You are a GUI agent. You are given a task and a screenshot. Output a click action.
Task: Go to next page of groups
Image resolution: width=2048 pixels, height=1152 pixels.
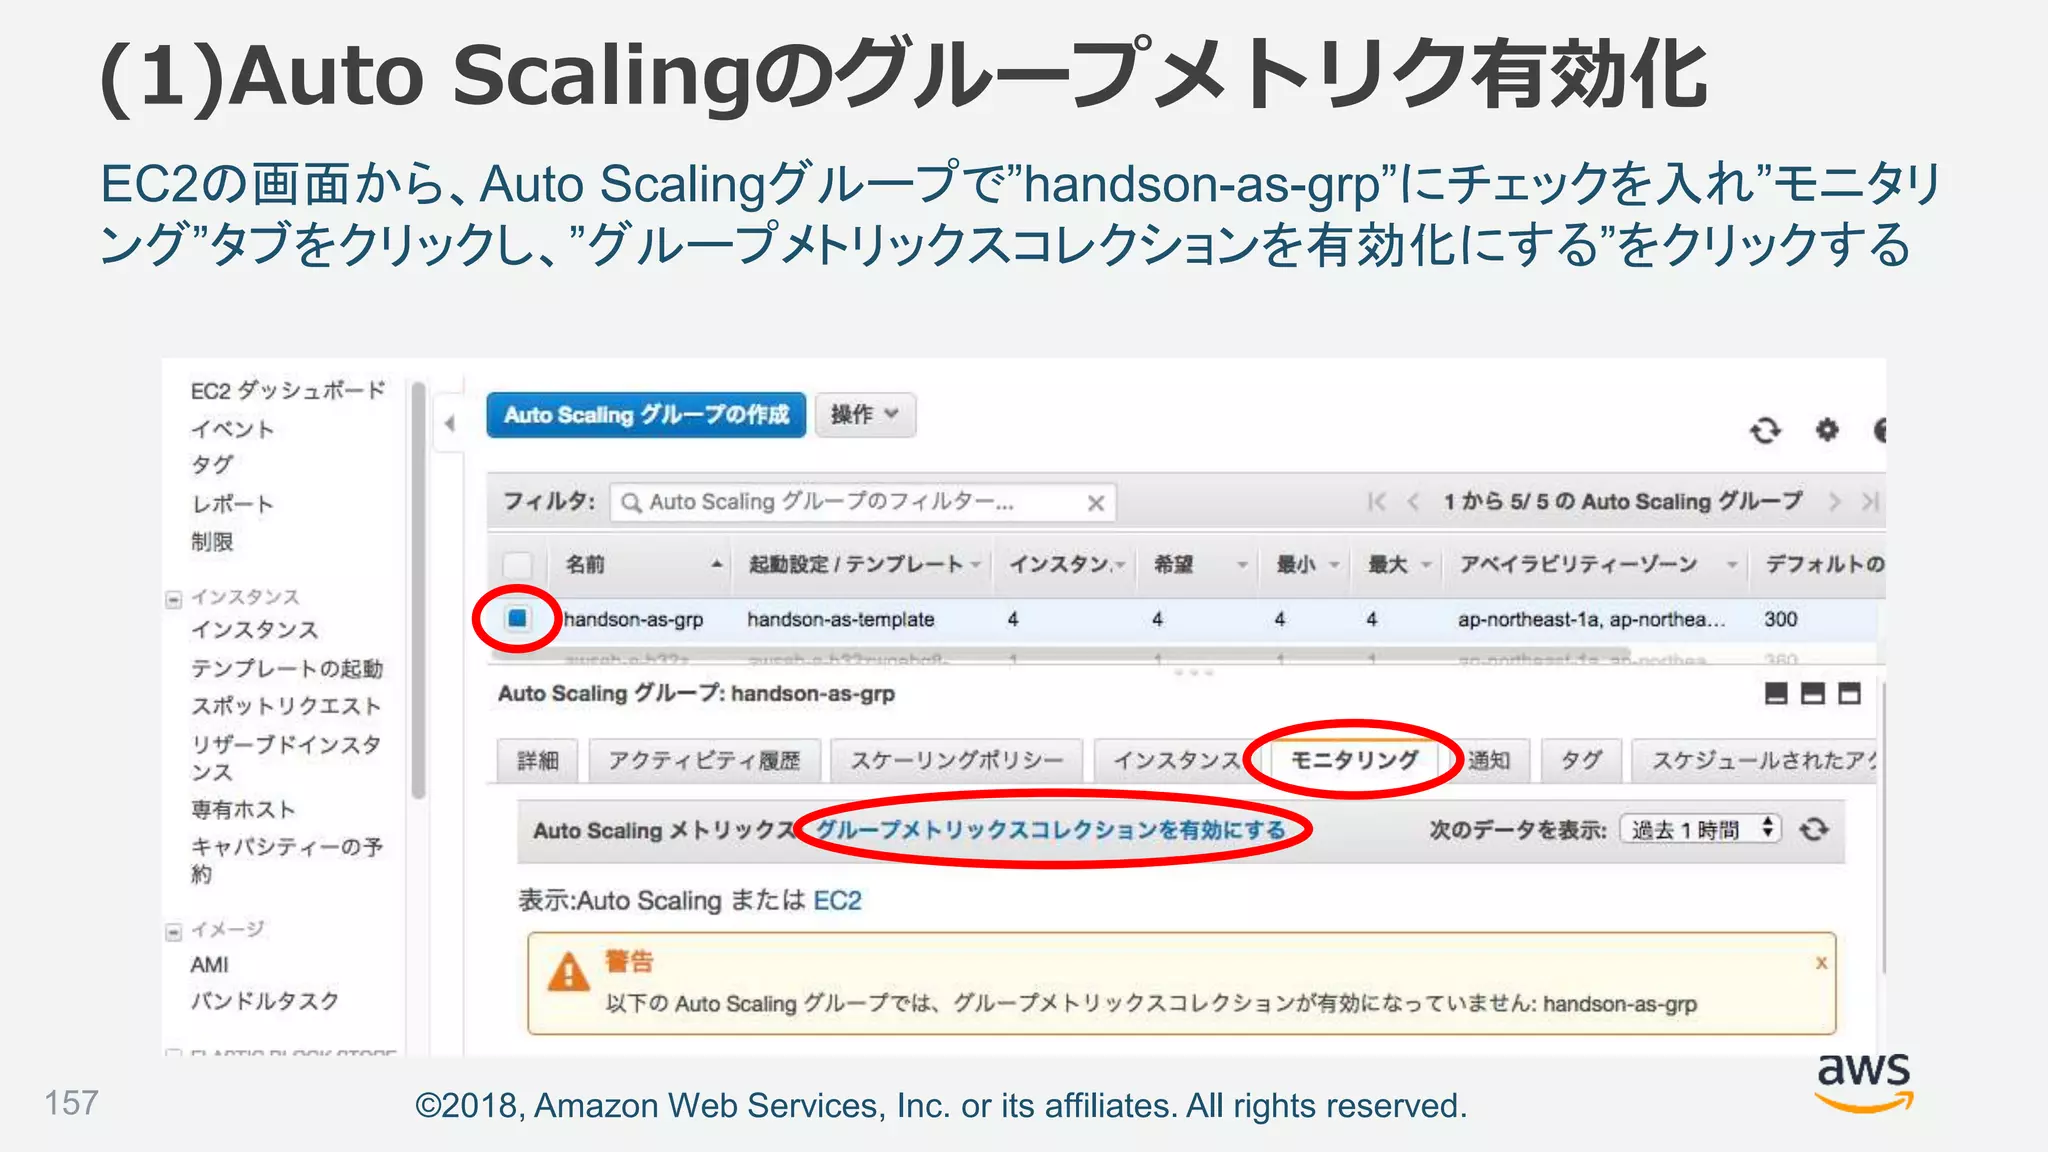[x=1834, y=502]
